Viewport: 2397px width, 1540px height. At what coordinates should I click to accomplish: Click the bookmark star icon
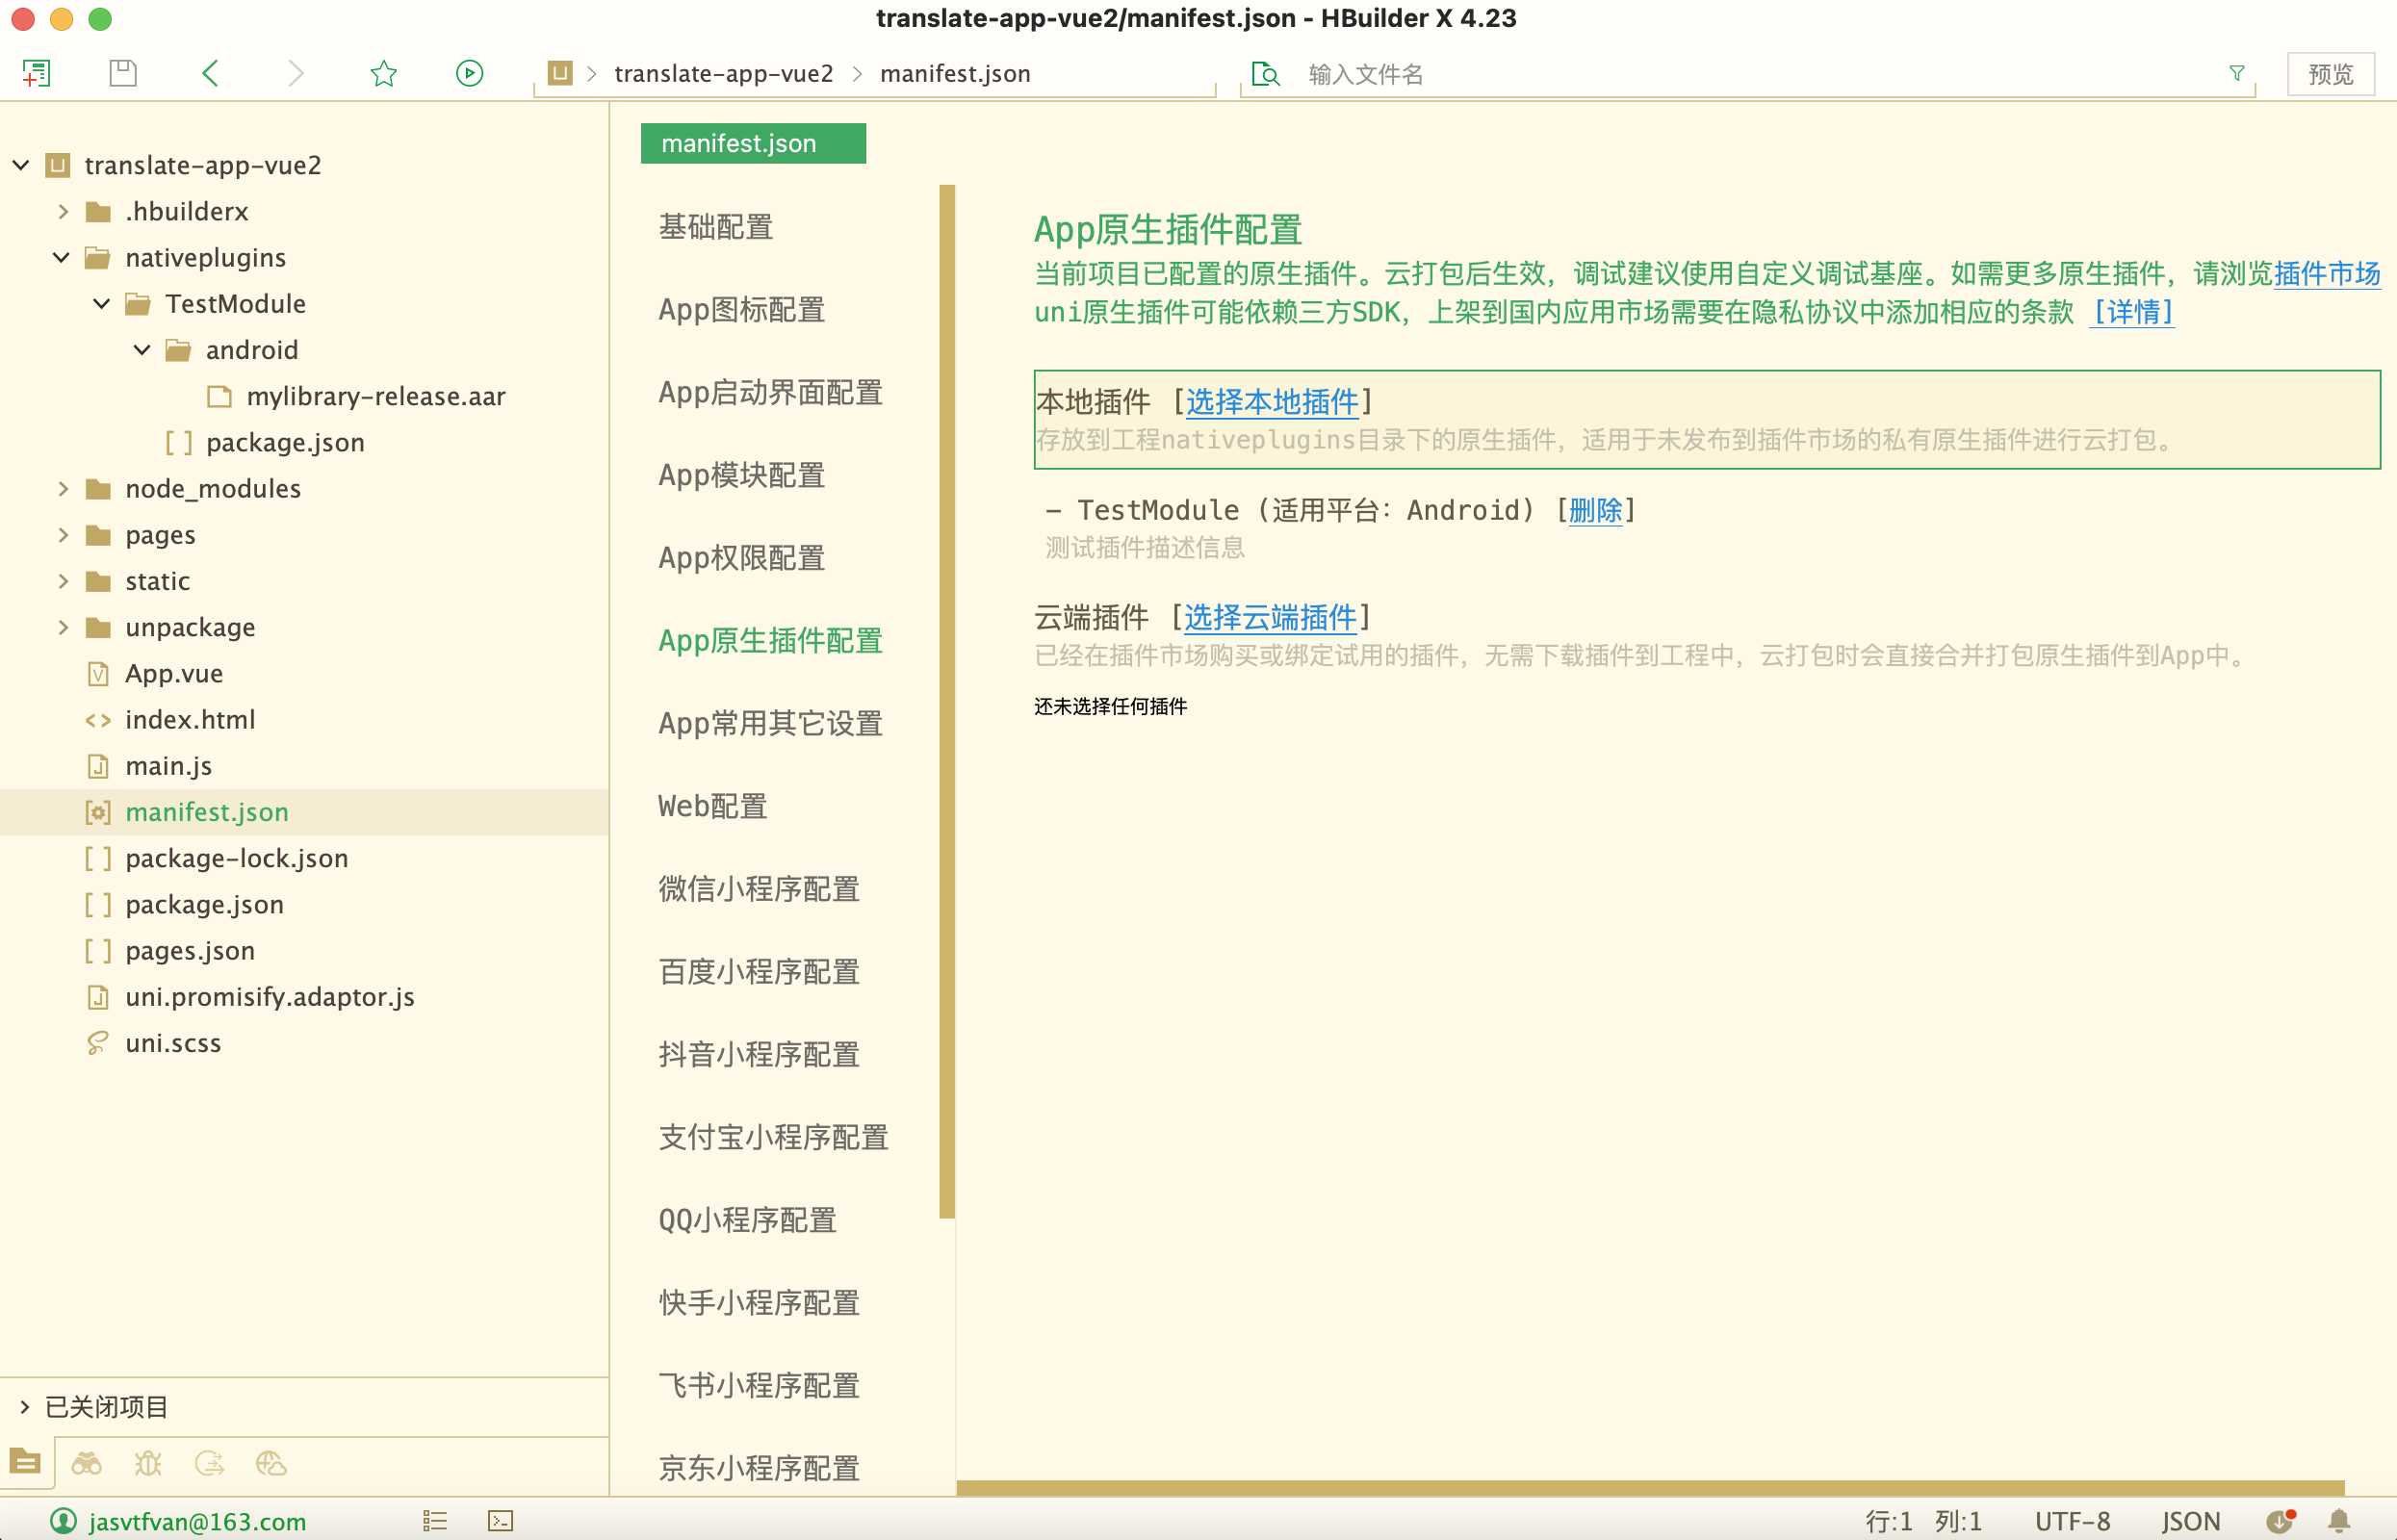click(383, 73)
